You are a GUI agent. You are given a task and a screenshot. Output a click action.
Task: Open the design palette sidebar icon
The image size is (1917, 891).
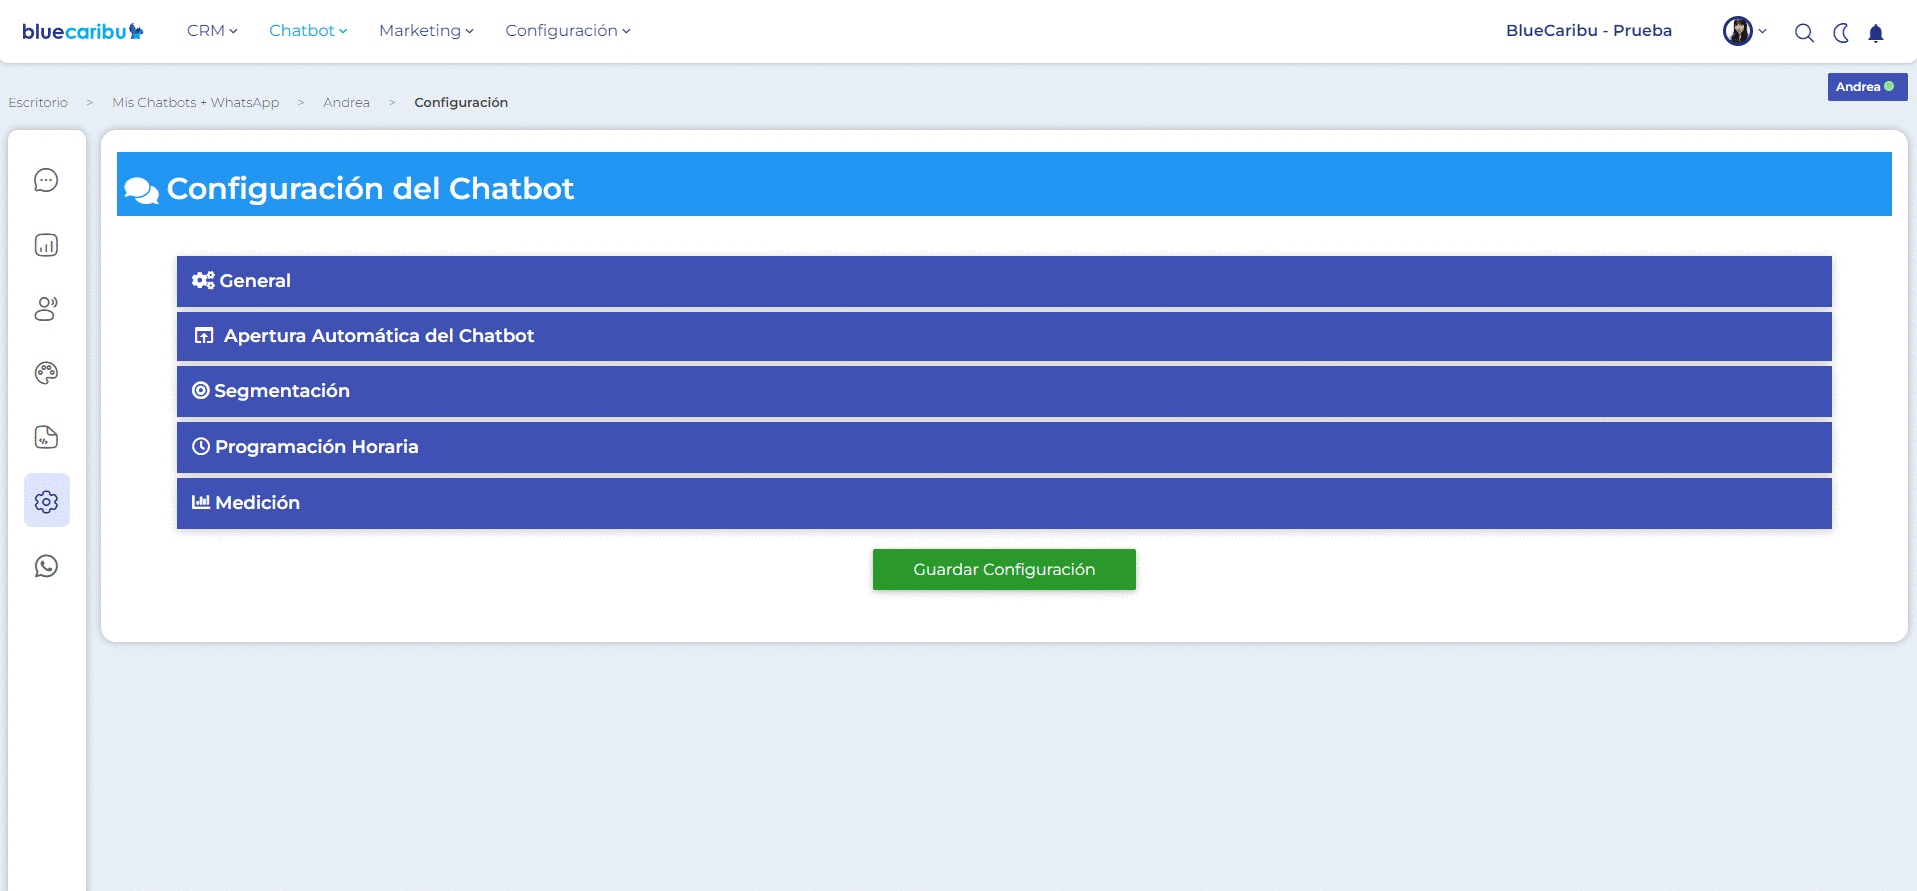click(x=46, y=373)
